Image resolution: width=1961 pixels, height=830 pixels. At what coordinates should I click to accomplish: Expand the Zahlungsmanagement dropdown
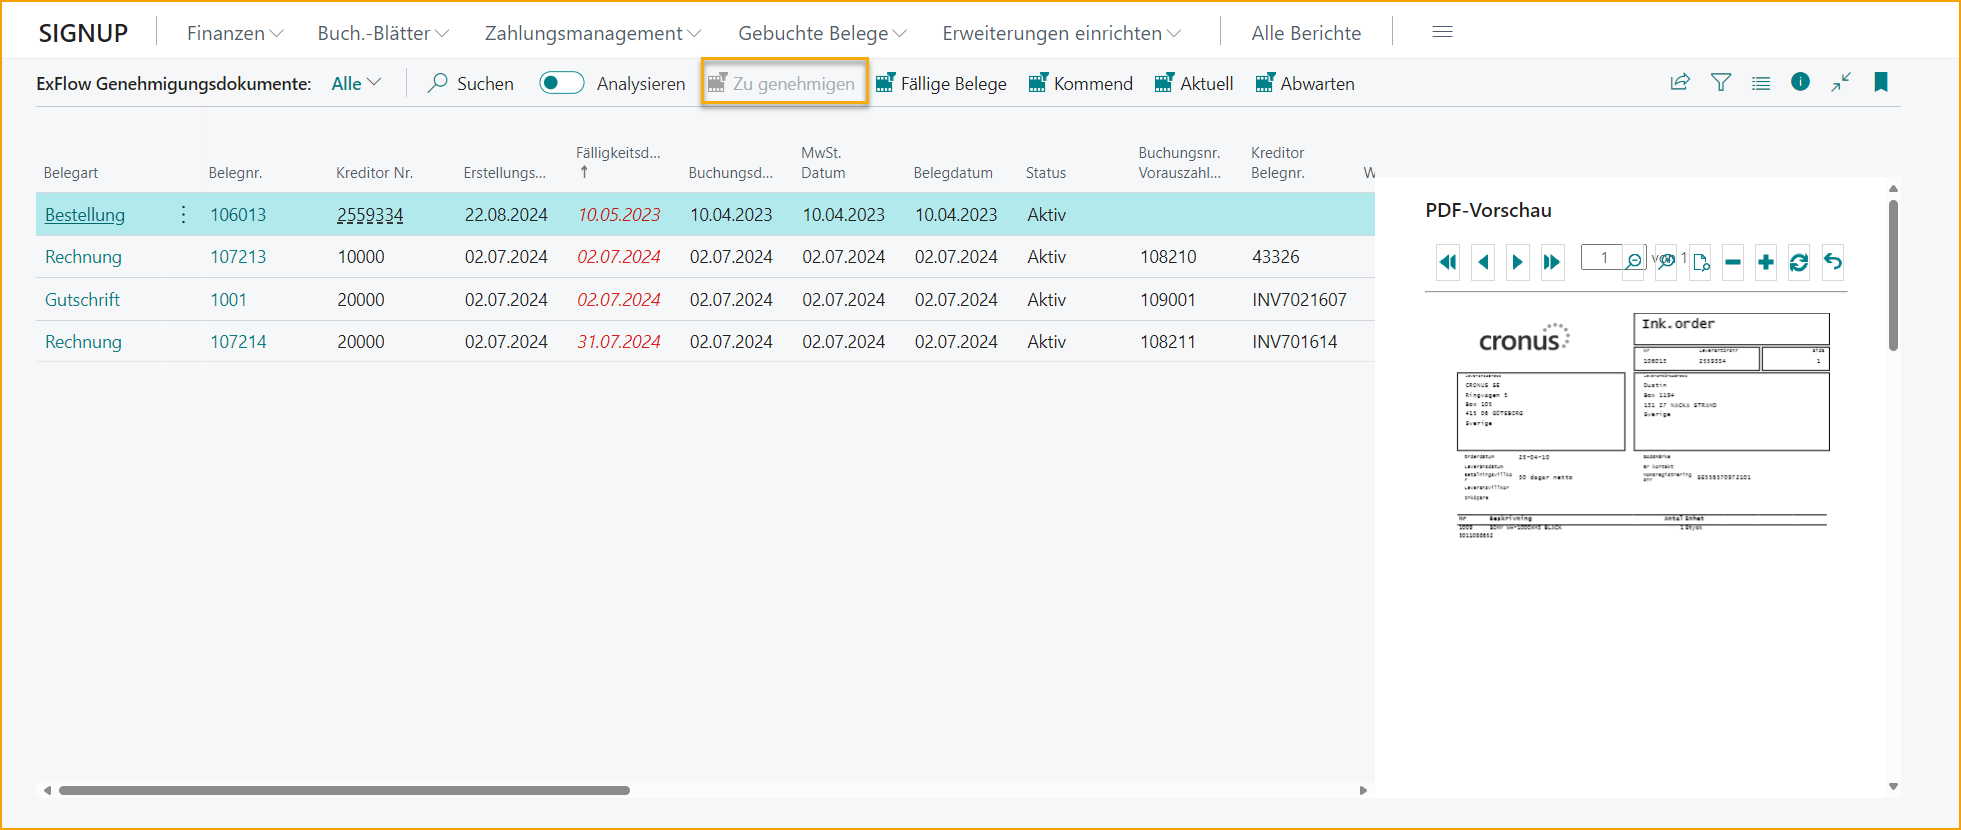tap(592, 33)
